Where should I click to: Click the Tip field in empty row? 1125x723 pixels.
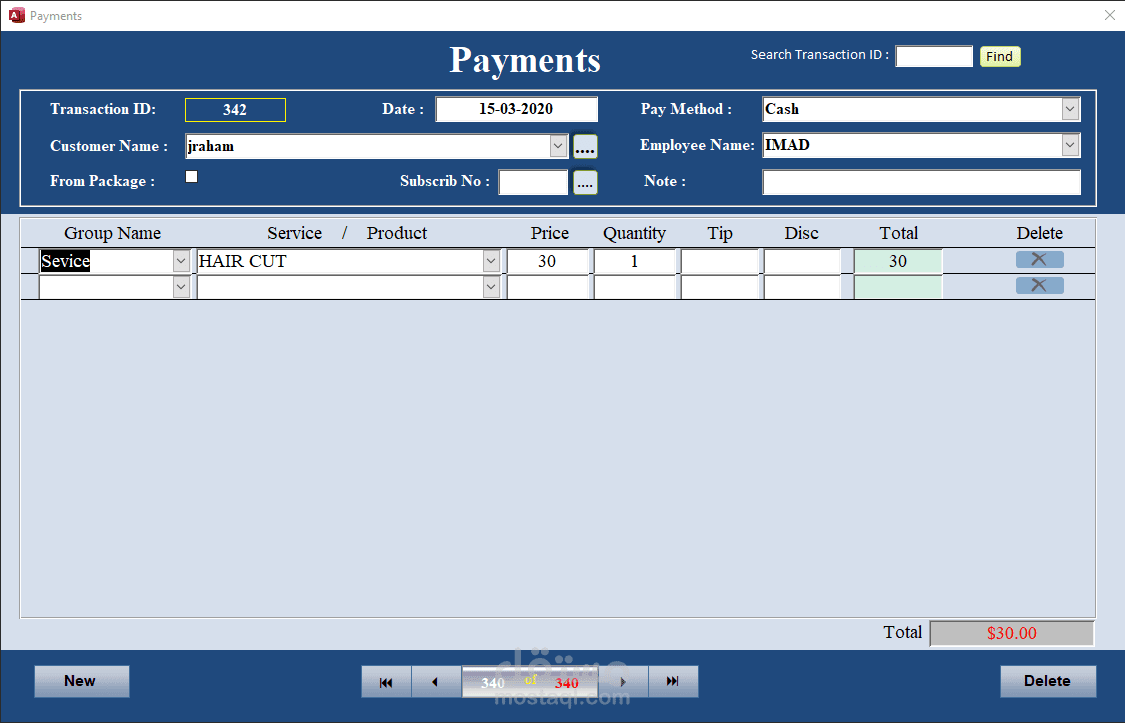pyautogui.click(x=720, y=288)
